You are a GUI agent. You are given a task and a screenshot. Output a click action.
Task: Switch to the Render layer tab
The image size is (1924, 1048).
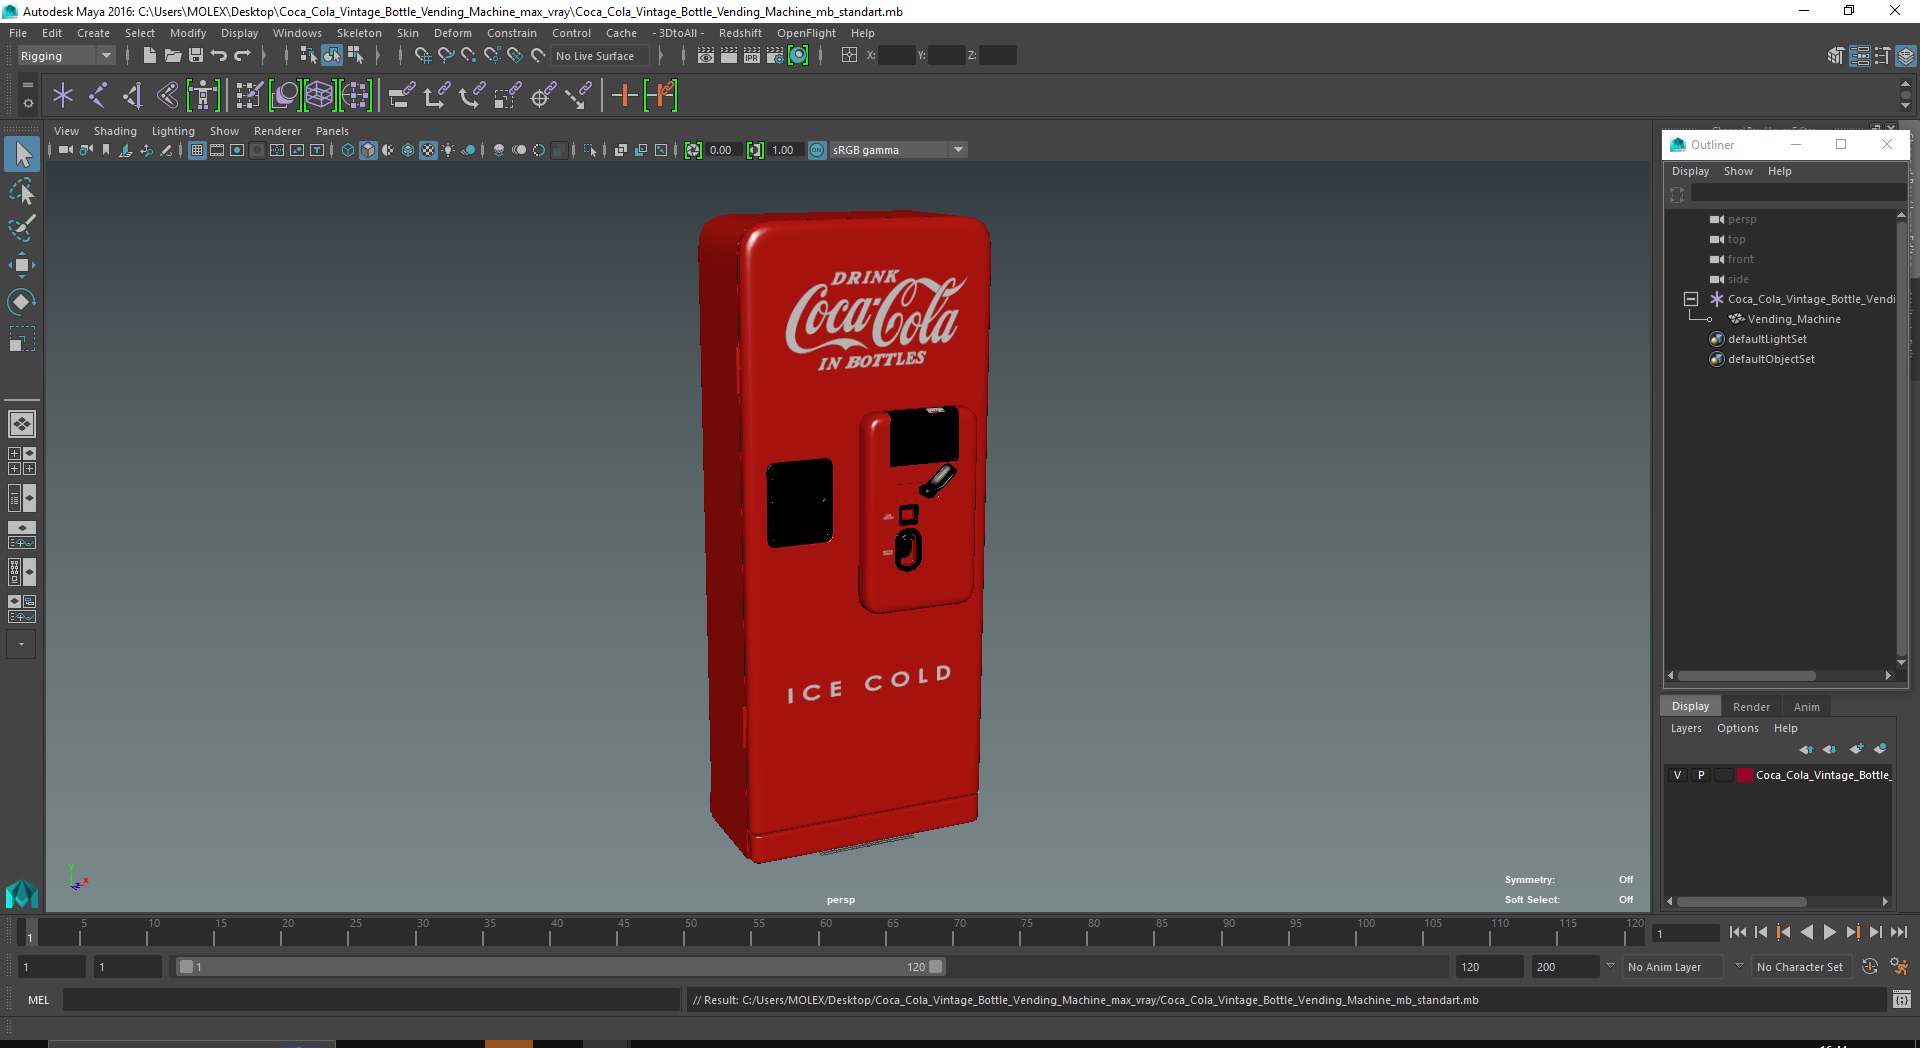(x=1751, y=707)
